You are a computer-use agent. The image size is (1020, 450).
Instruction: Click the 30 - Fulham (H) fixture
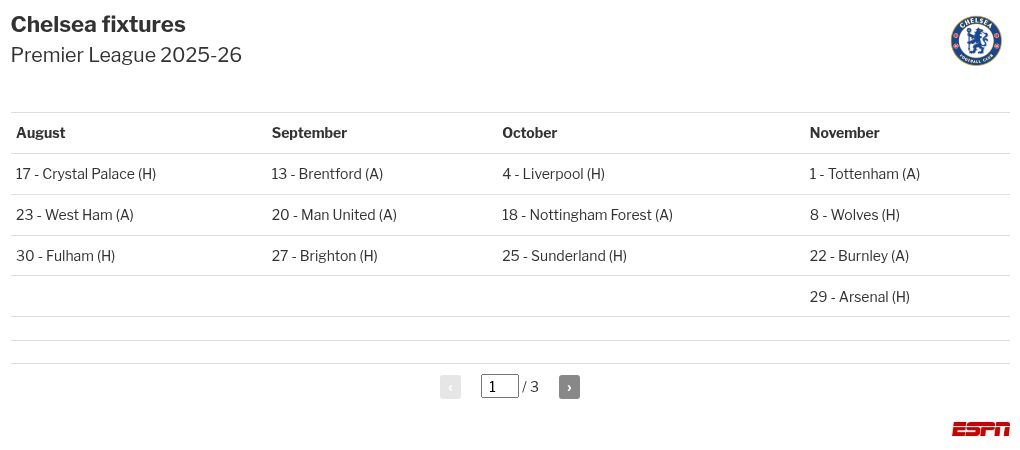coord(66,256)
